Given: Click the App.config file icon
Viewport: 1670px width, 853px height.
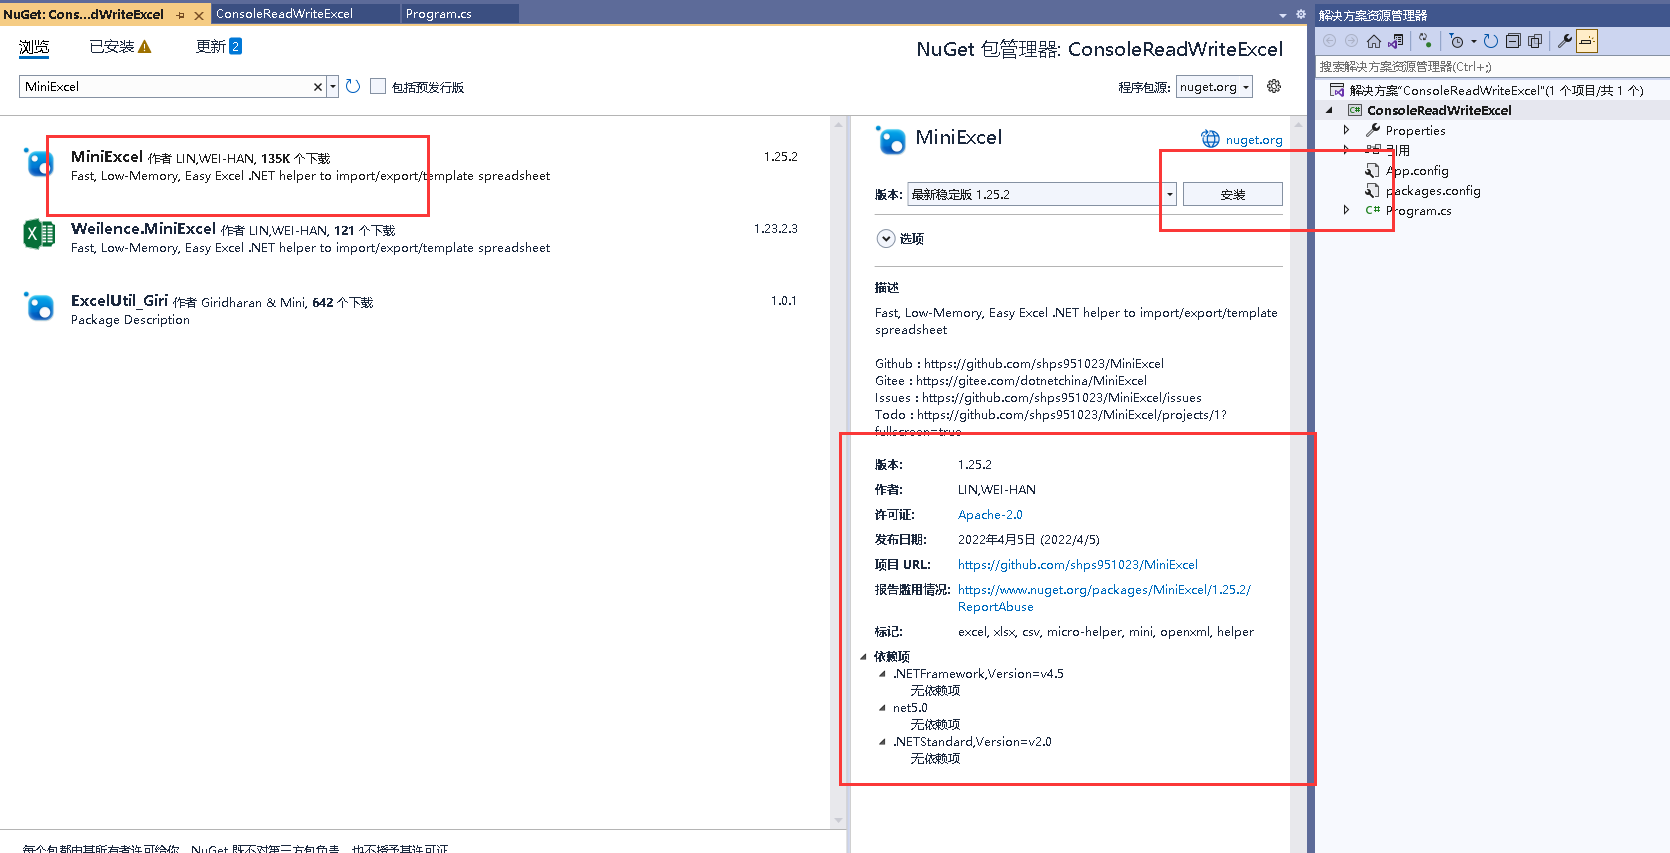Looking at the screenshot, I should [x=1372, y=171].
